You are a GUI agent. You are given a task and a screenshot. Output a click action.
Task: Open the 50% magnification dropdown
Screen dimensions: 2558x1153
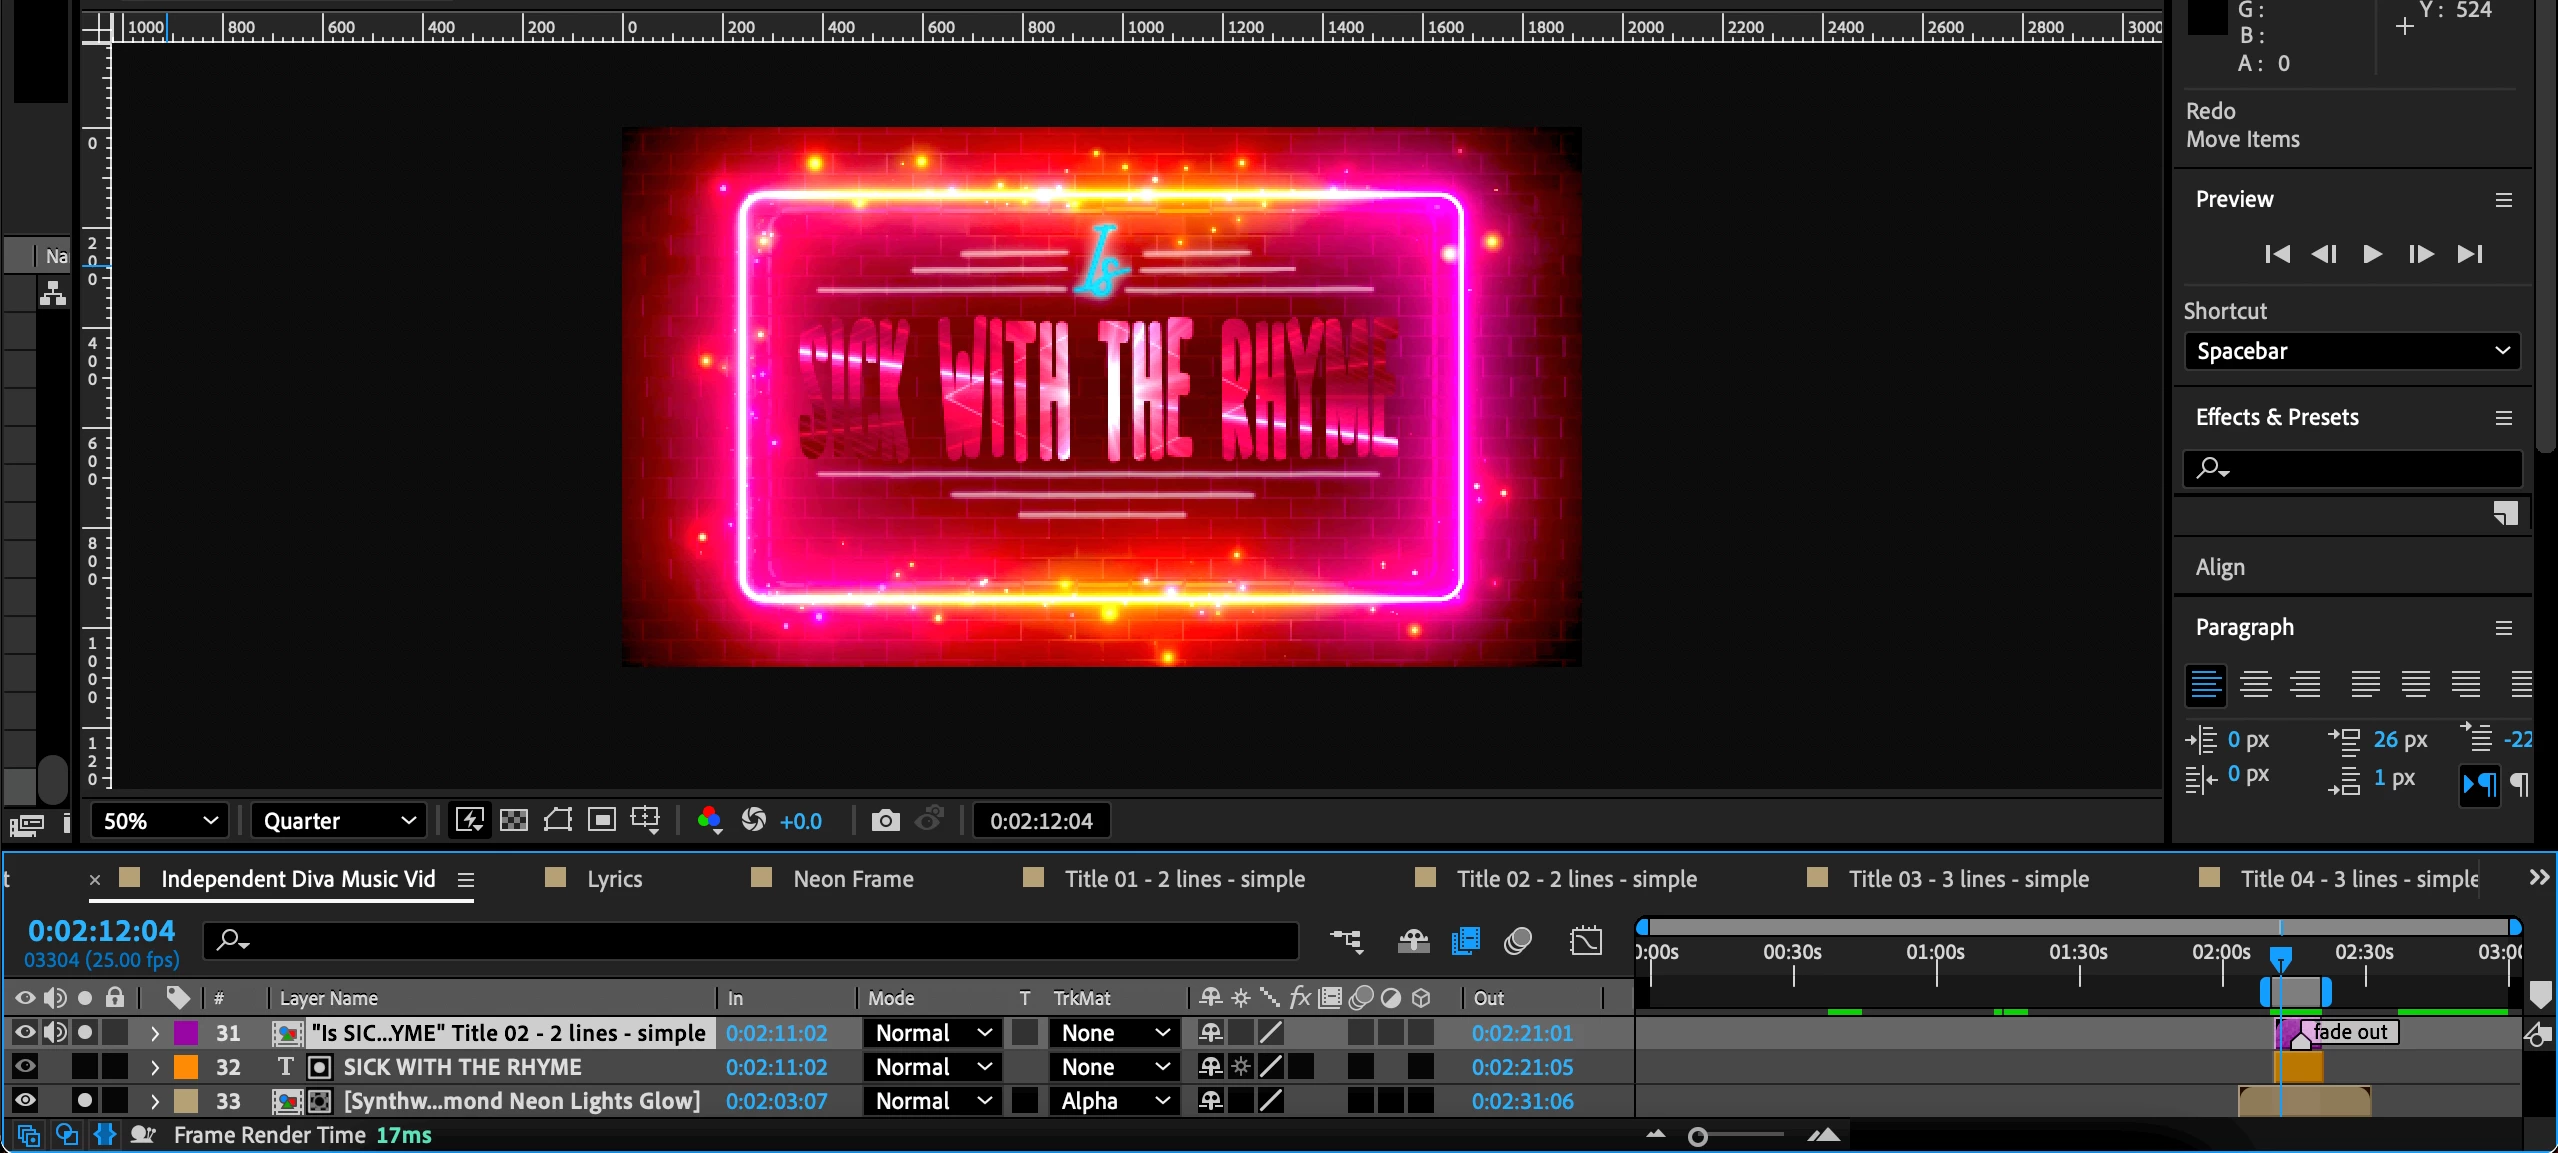160,821
